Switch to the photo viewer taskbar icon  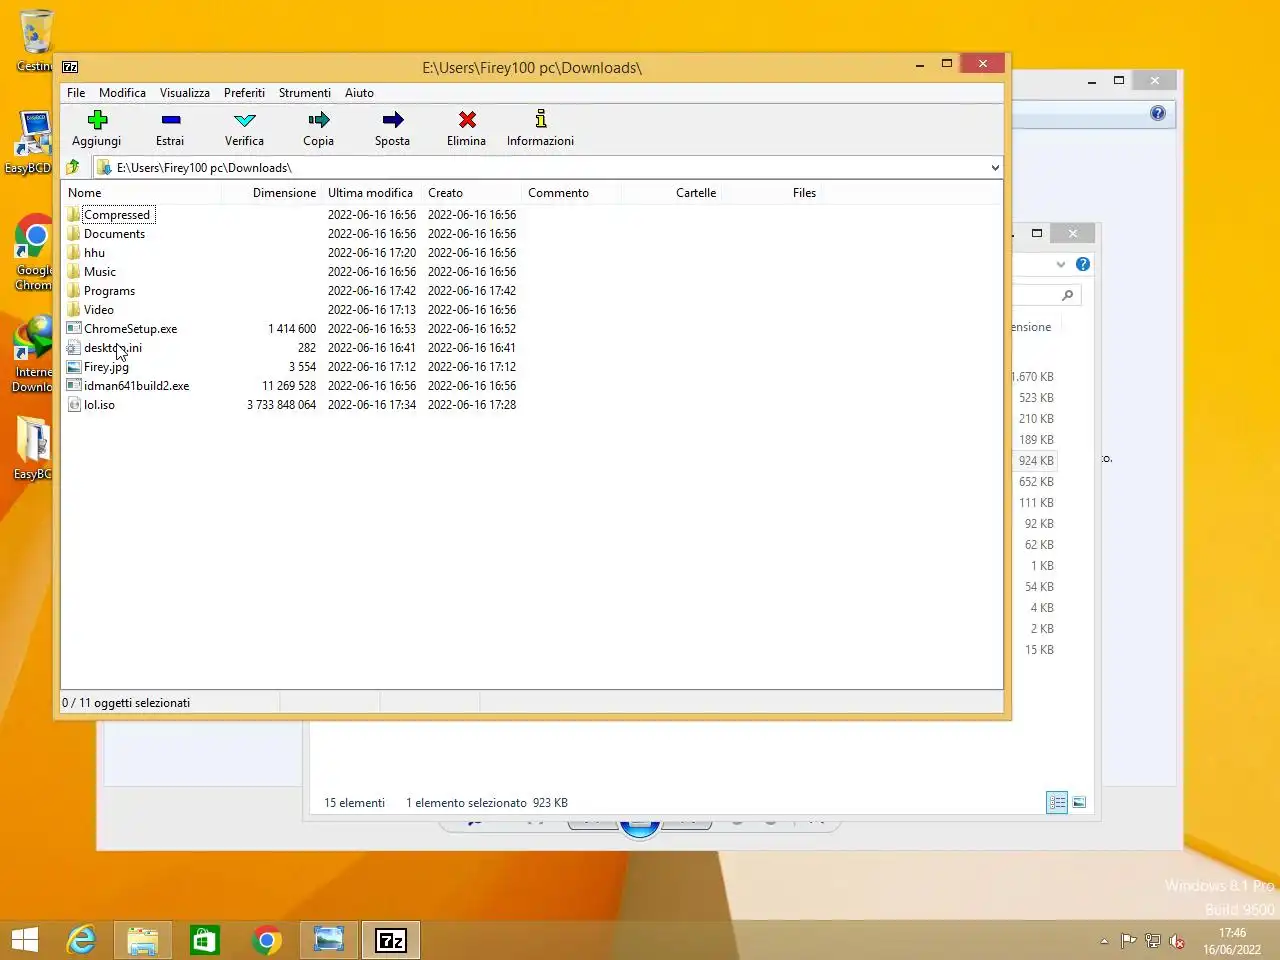click(329, 940)
